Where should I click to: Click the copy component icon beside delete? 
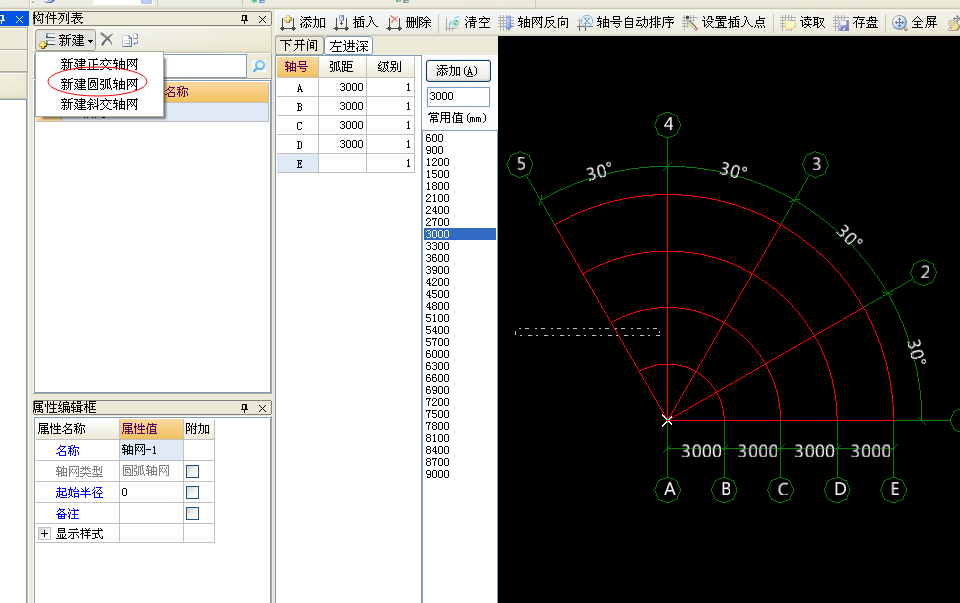coord(130,40)
